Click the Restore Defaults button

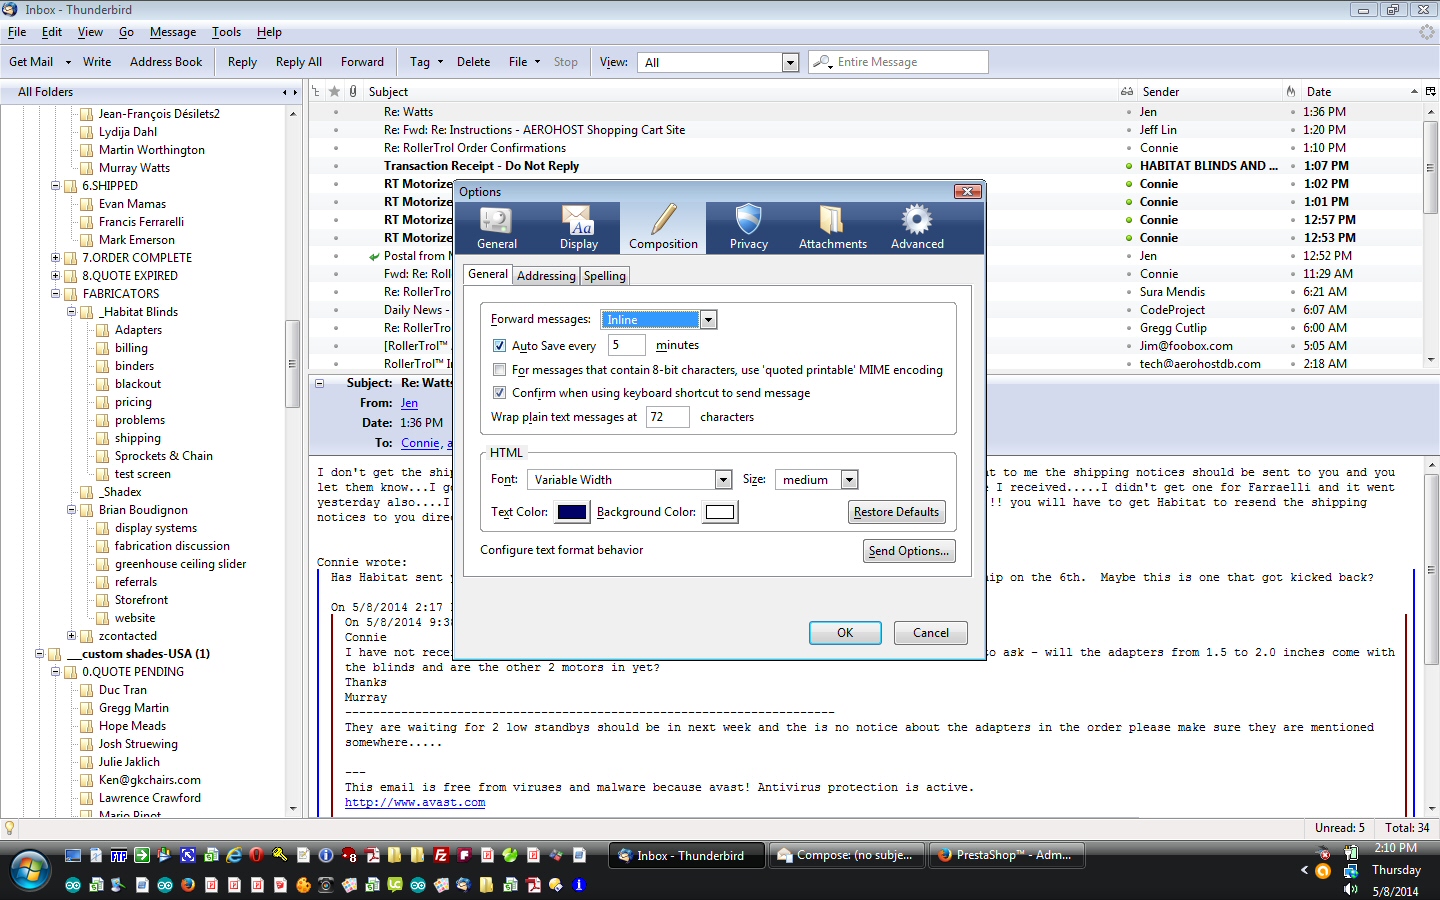[896, 512]
